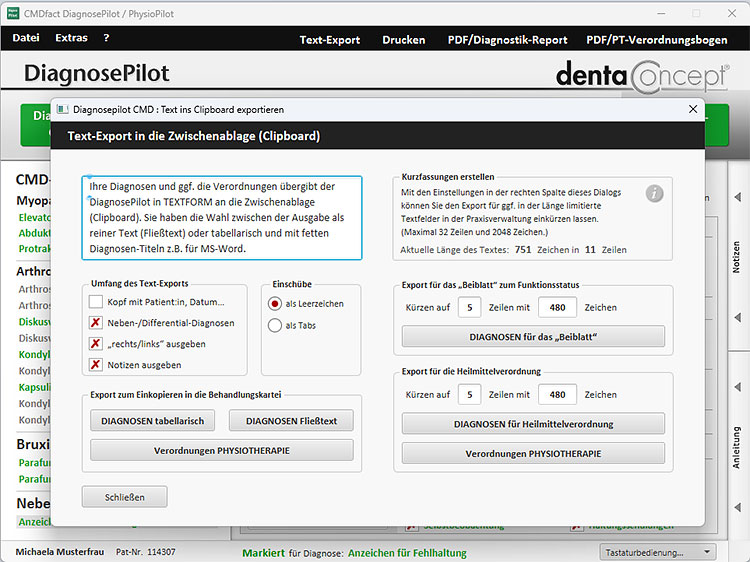Enable Kopf mit Patient:in, Datum checkbox

tap(96, 302)
